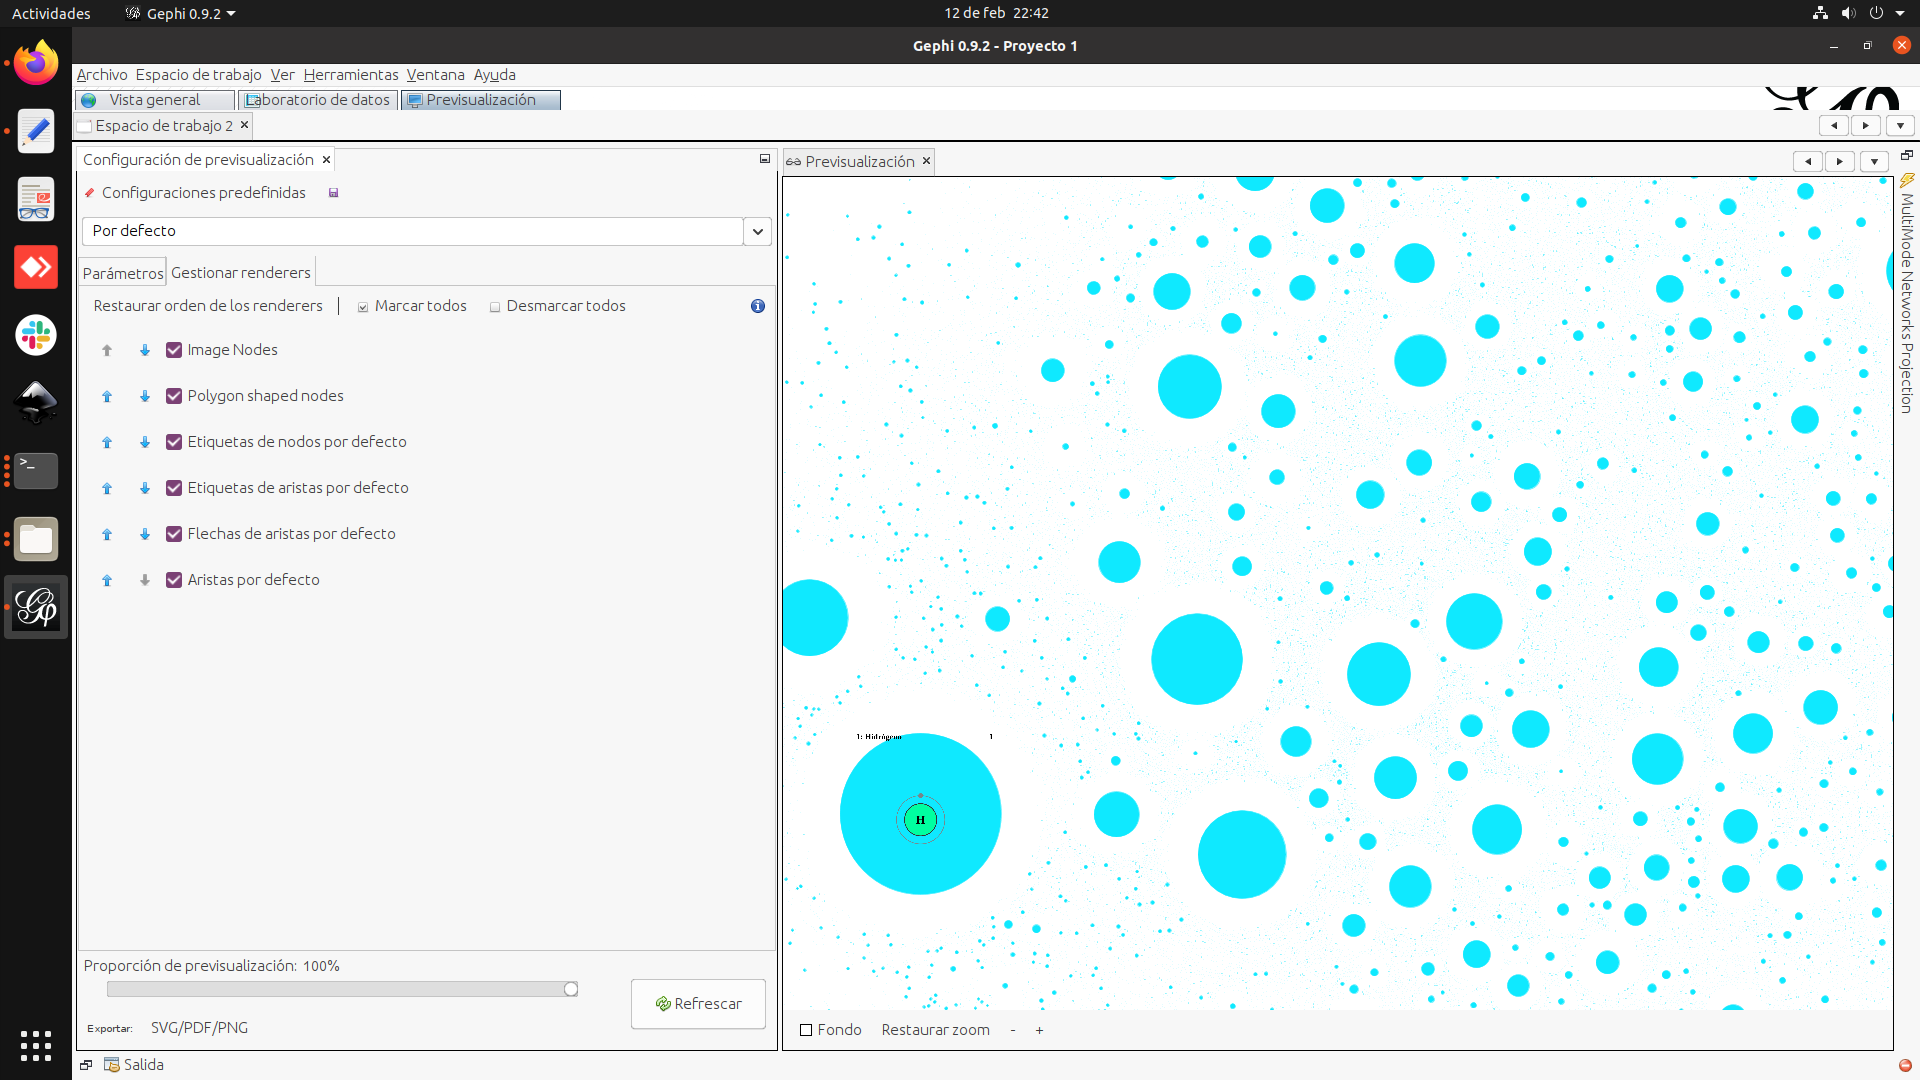This screenshot has height=1080, width=1920.
Task: Click Restaurar zoom below the preview
Action: [935, 1029]
